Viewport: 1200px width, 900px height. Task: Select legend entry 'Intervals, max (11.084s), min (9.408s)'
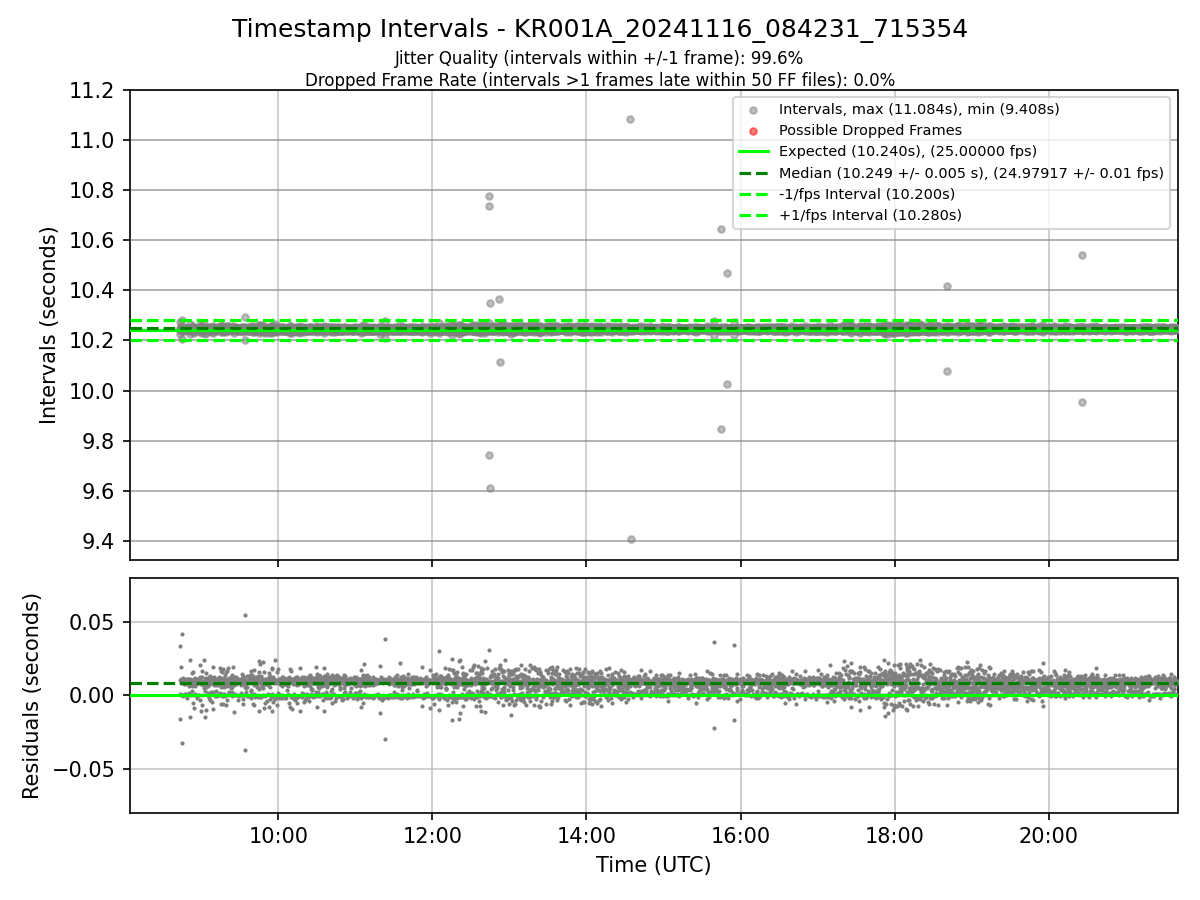[x=919, y=109]
